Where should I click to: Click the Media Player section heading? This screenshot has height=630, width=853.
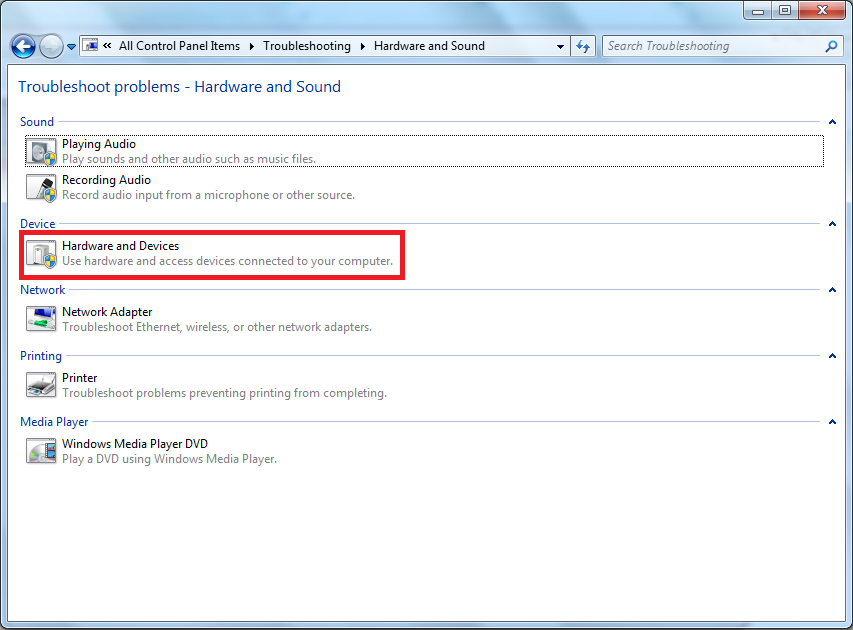tap(54, 422)
